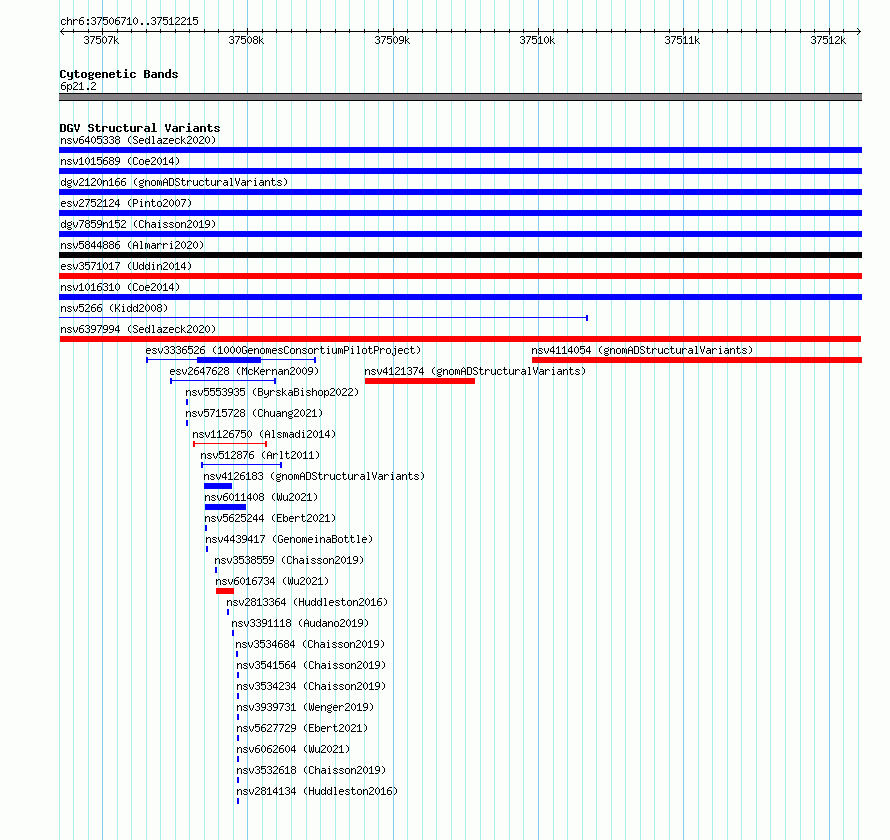Click nsv3541564 (Chaisson2019) label
The height and width of the screenshot is (840, 890).
[x=311, y=665]
